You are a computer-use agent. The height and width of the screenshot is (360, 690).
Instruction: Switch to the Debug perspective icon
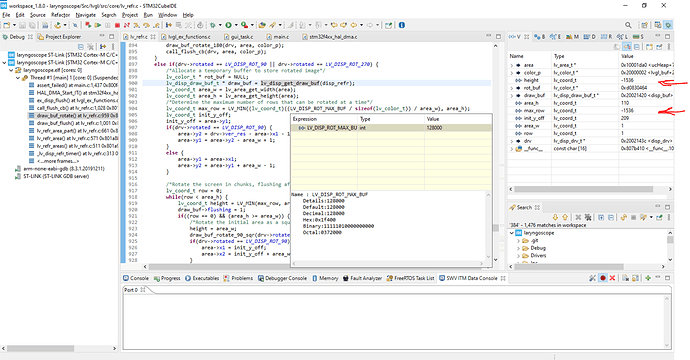668,25
